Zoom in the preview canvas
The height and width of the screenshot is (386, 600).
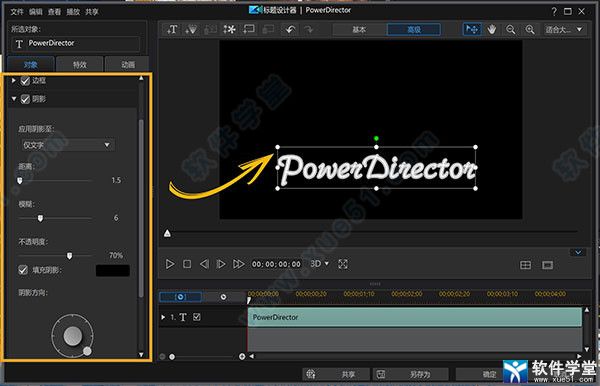click(530, 29)
